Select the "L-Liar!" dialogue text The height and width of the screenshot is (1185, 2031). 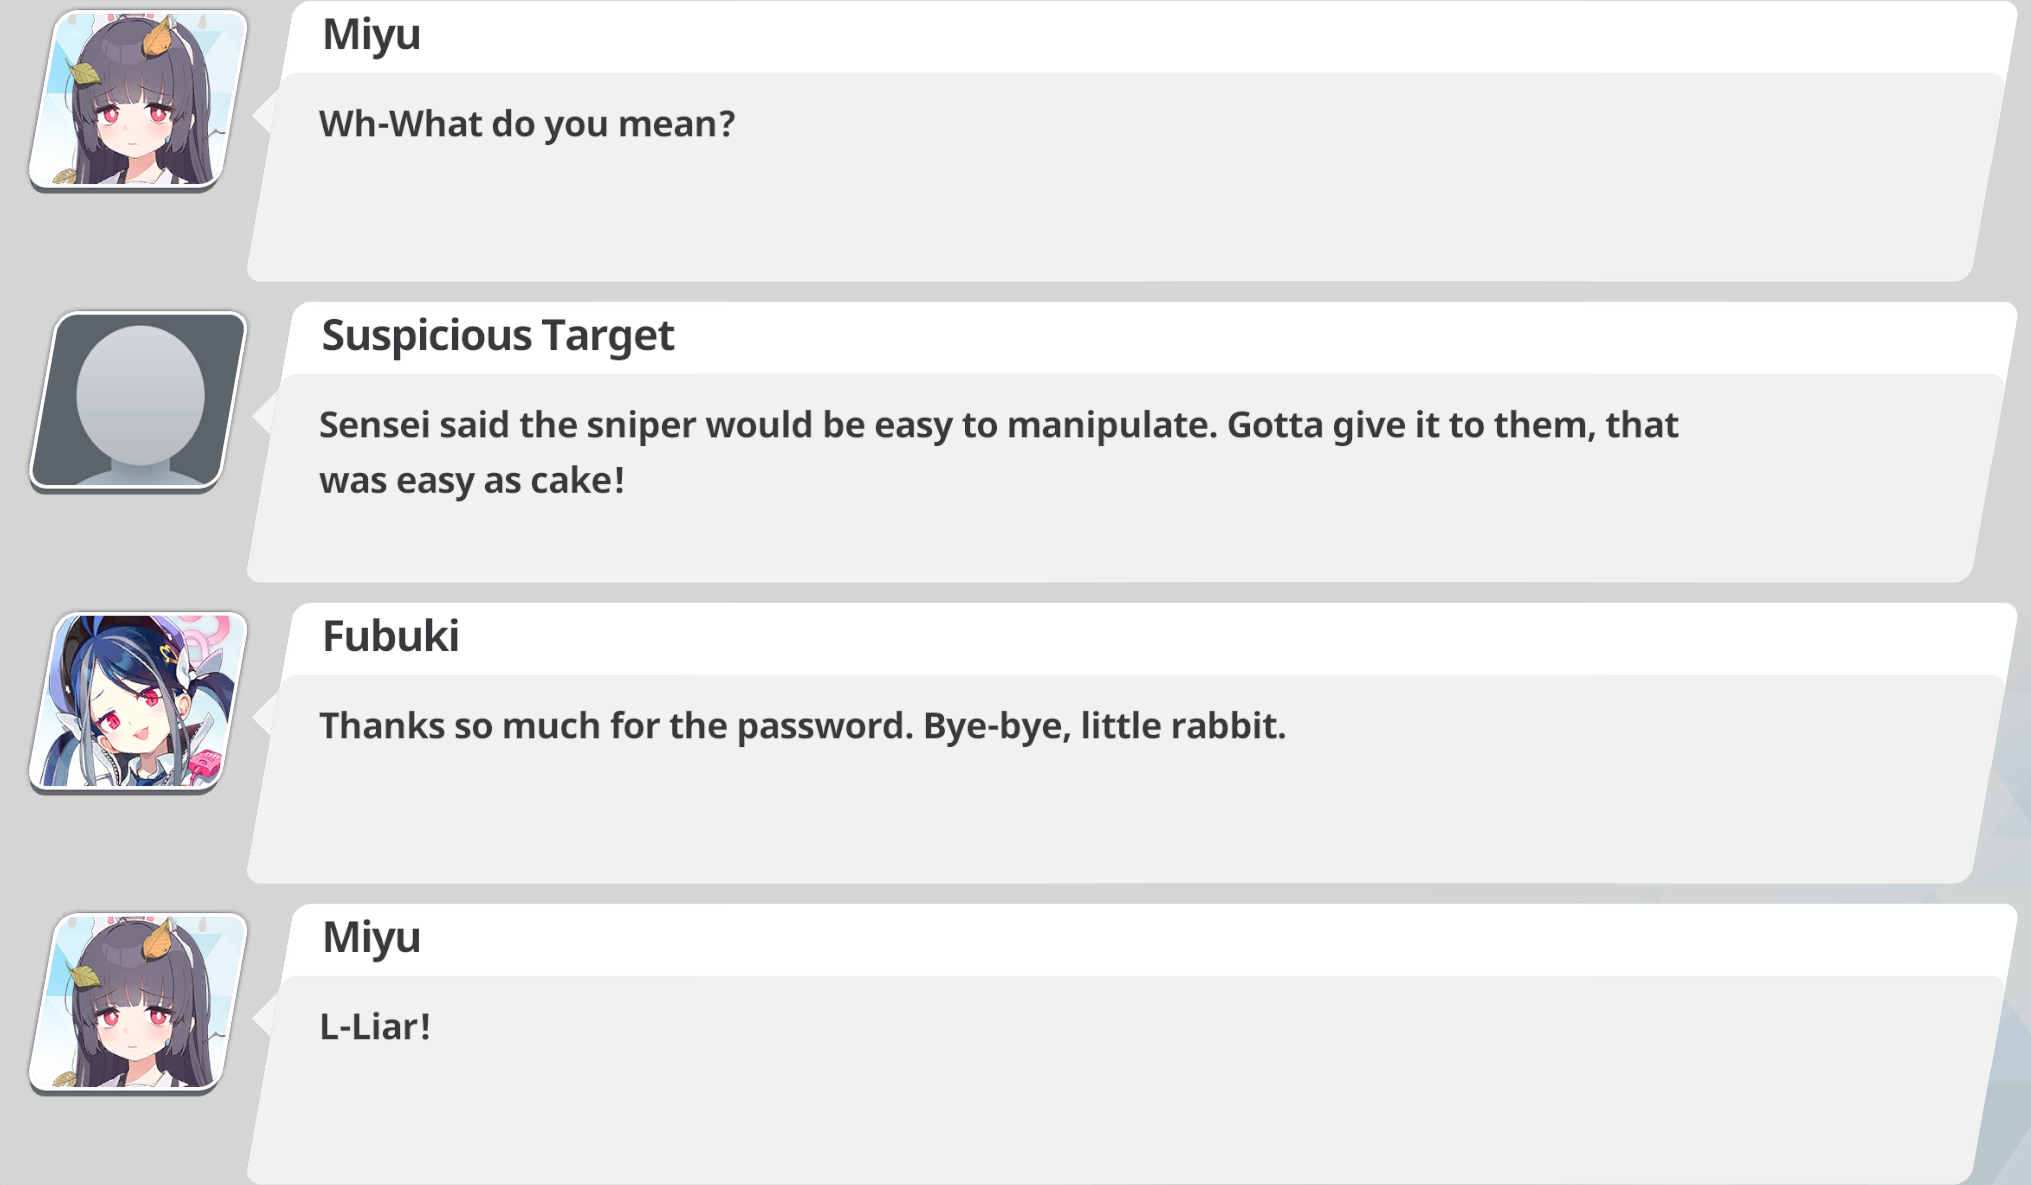pos(375,1027)
